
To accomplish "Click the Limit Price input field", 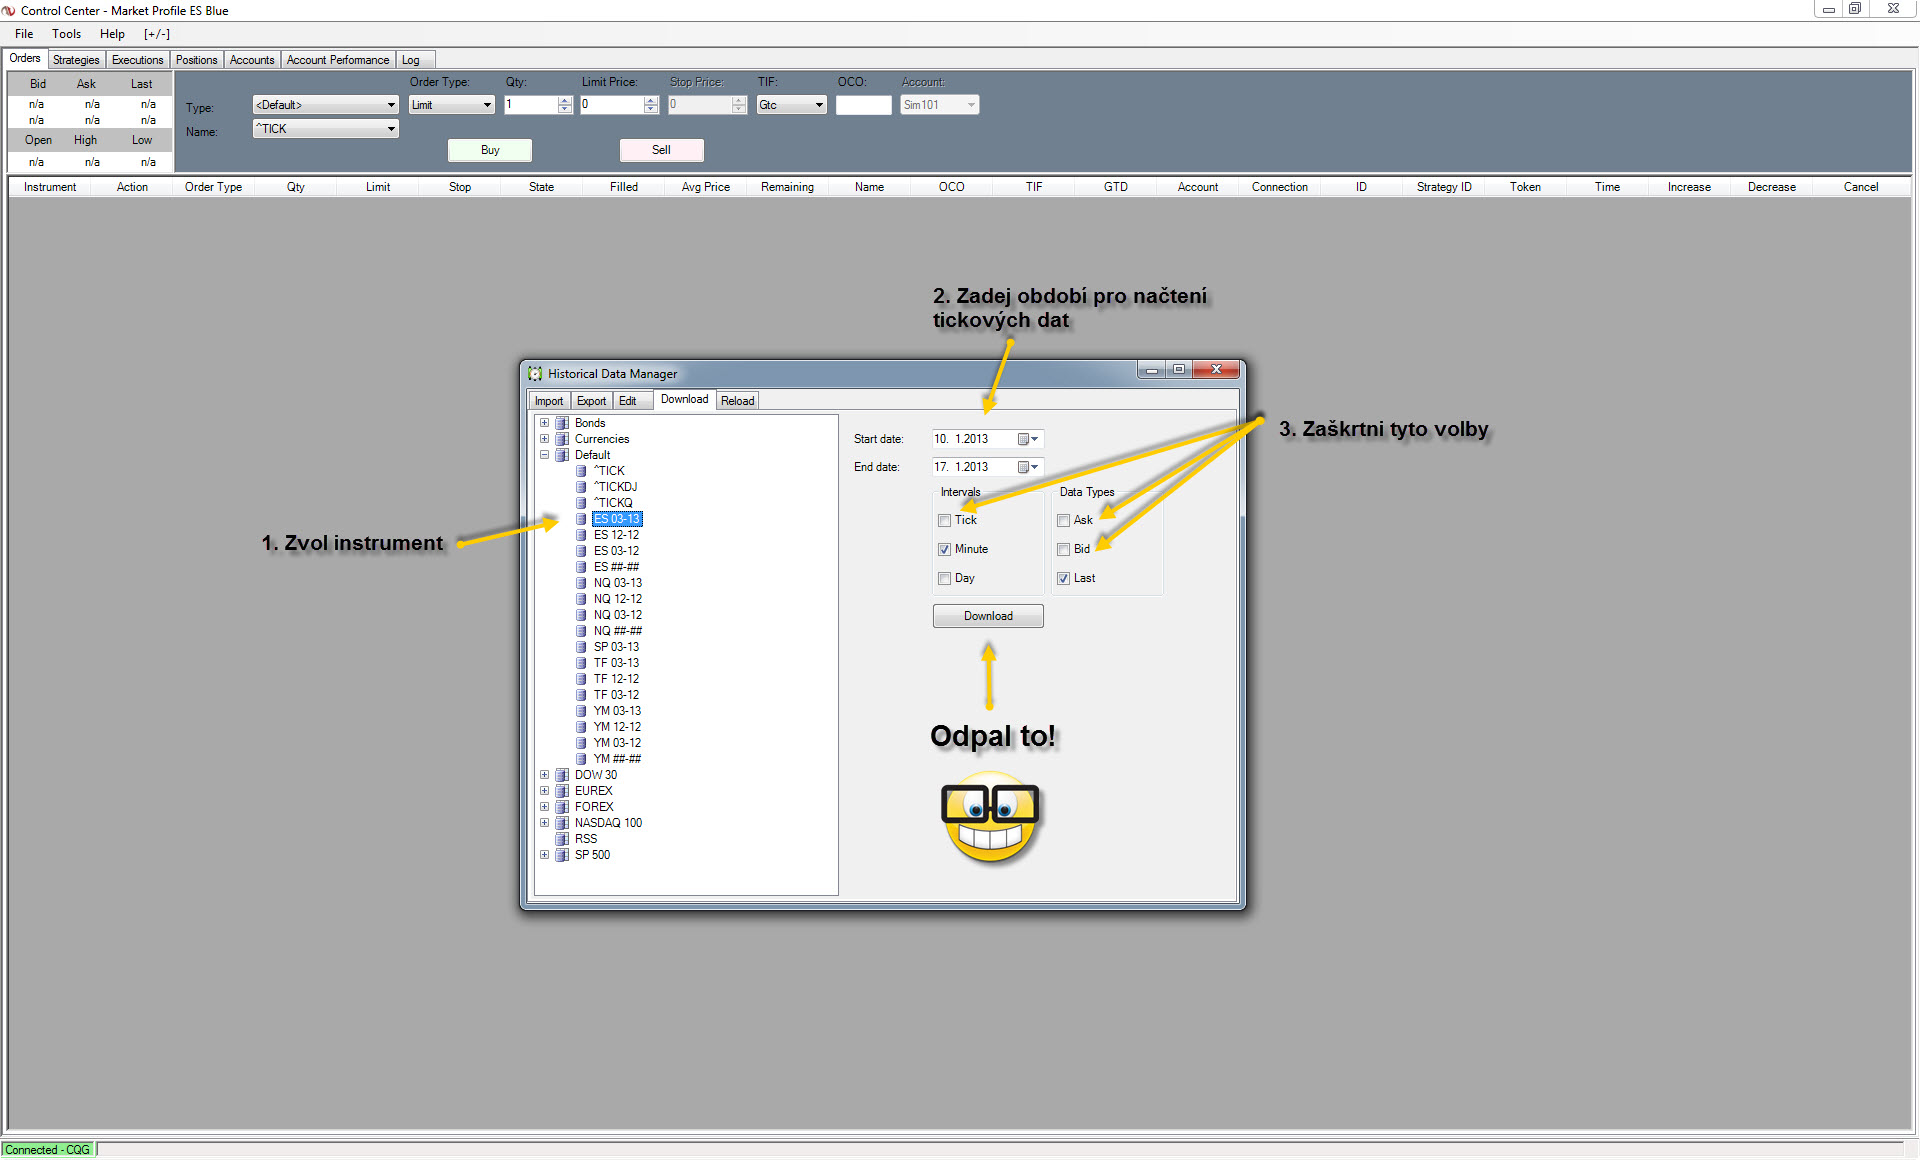I will [611, 105].
